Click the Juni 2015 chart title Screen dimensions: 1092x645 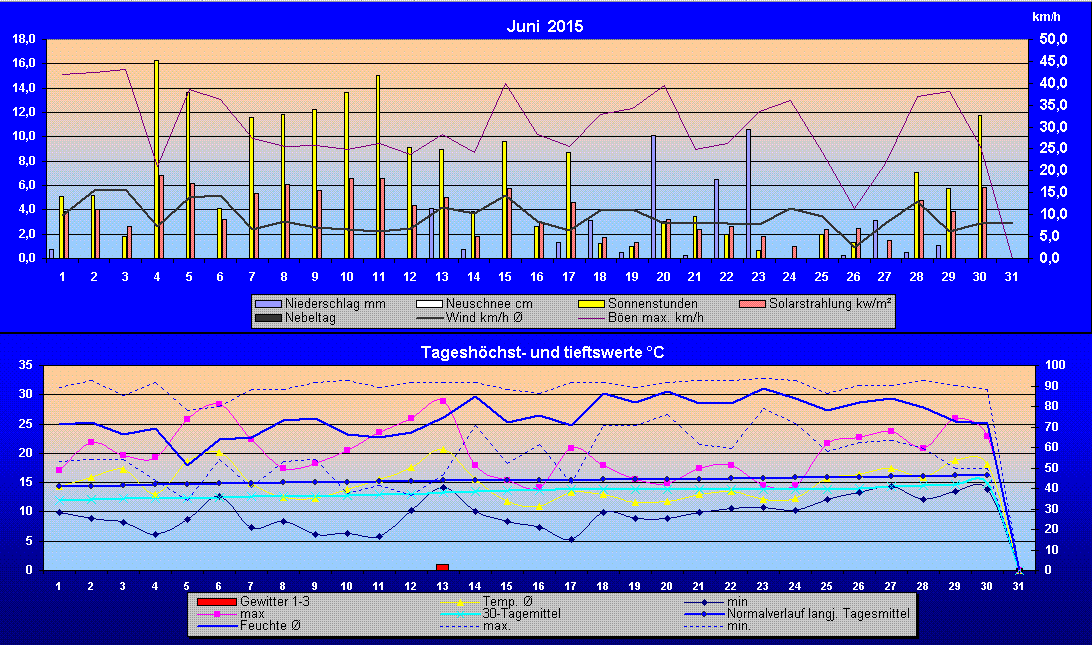tap(545, 27)
